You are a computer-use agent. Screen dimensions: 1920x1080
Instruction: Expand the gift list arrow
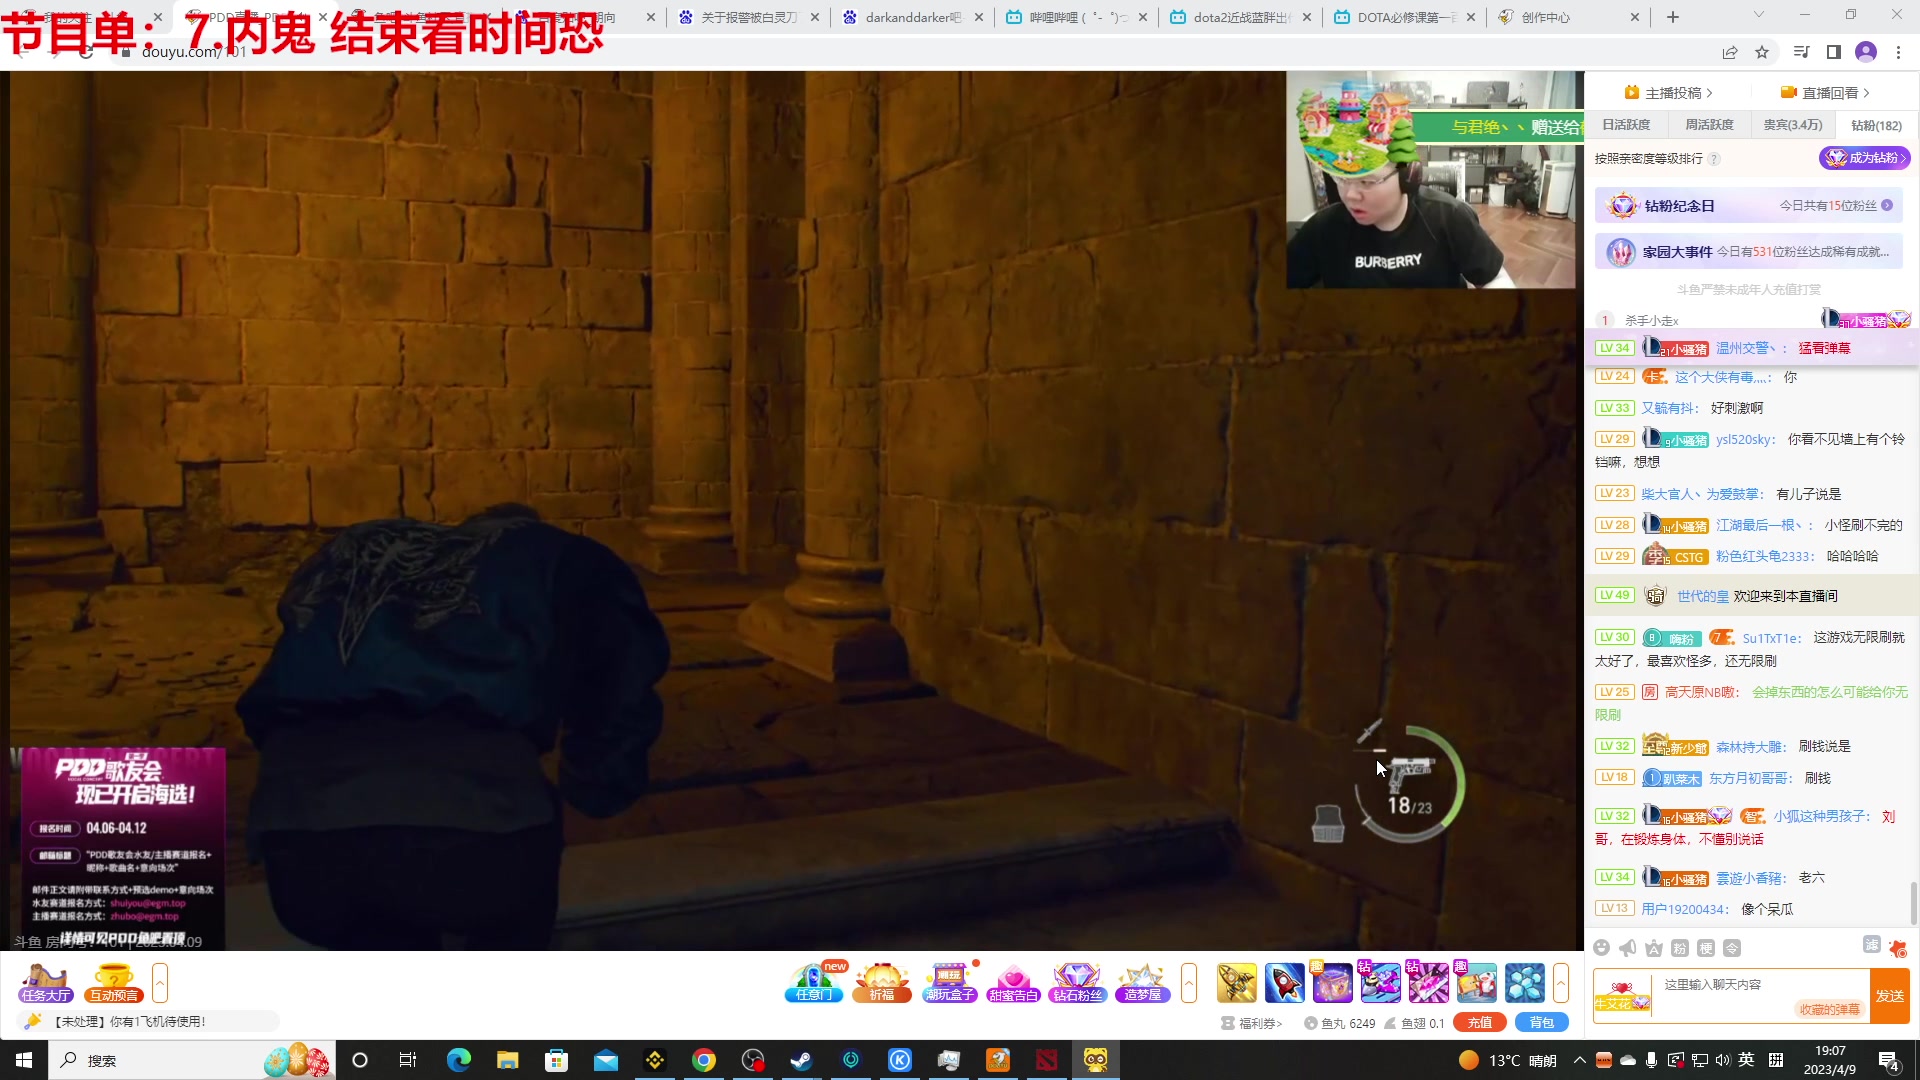(1561, 983)
